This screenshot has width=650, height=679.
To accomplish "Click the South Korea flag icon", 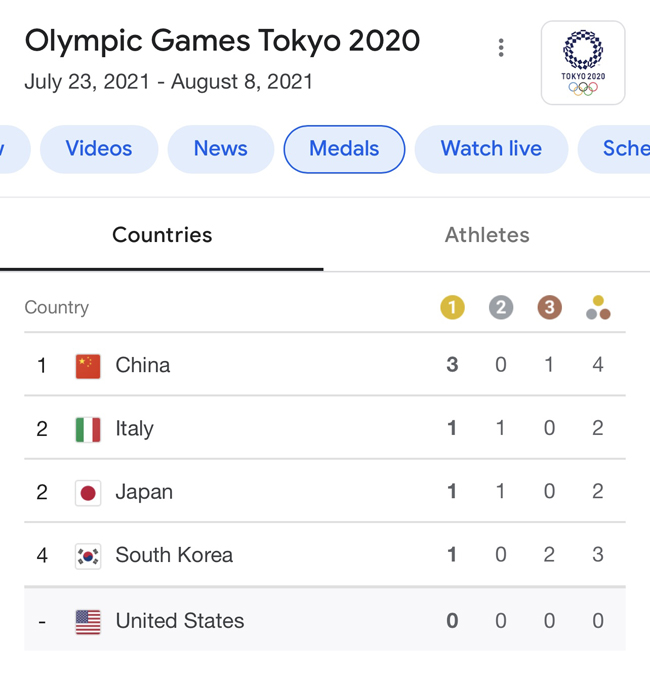I will click(88, 556).
